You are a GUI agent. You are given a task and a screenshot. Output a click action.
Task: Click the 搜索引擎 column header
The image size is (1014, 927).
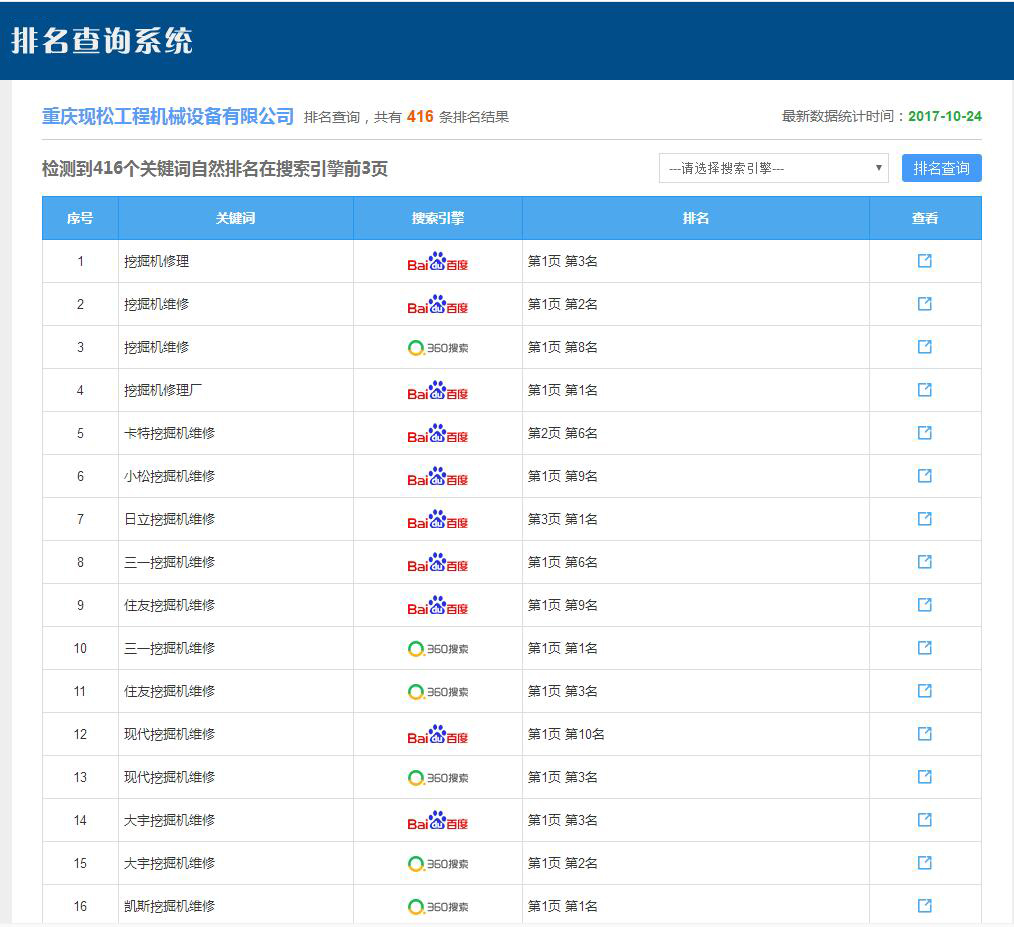coord(438,218)
